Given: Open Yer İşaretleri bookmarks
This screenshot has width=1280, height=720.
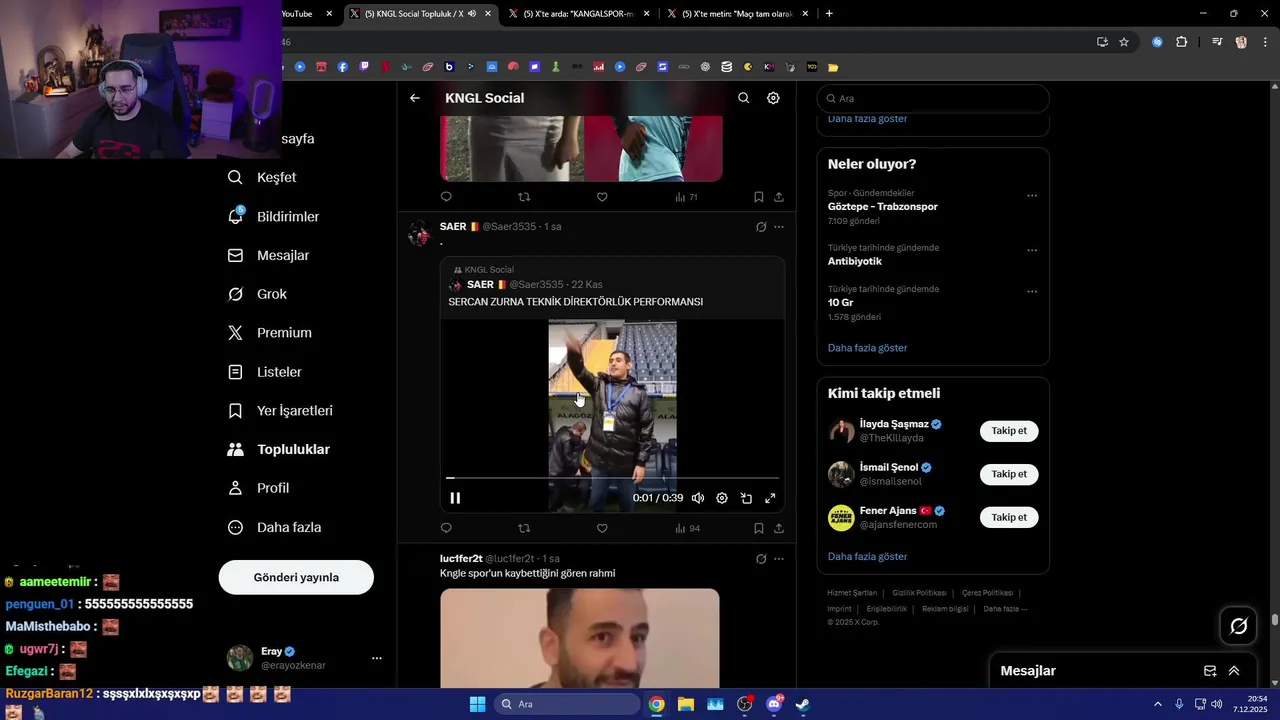Looking at the screenshot, I should tap(281, 411).
